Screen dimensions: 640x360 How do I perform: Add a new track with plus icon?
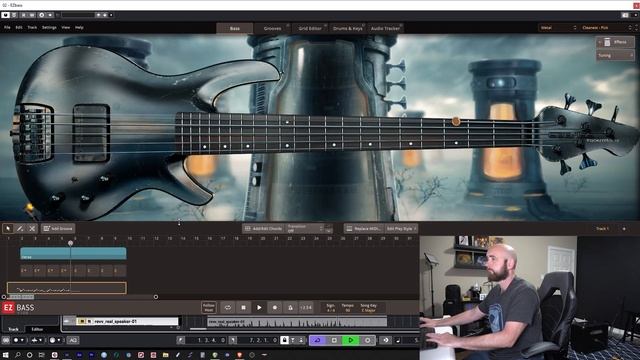click(x=624, y=229)
